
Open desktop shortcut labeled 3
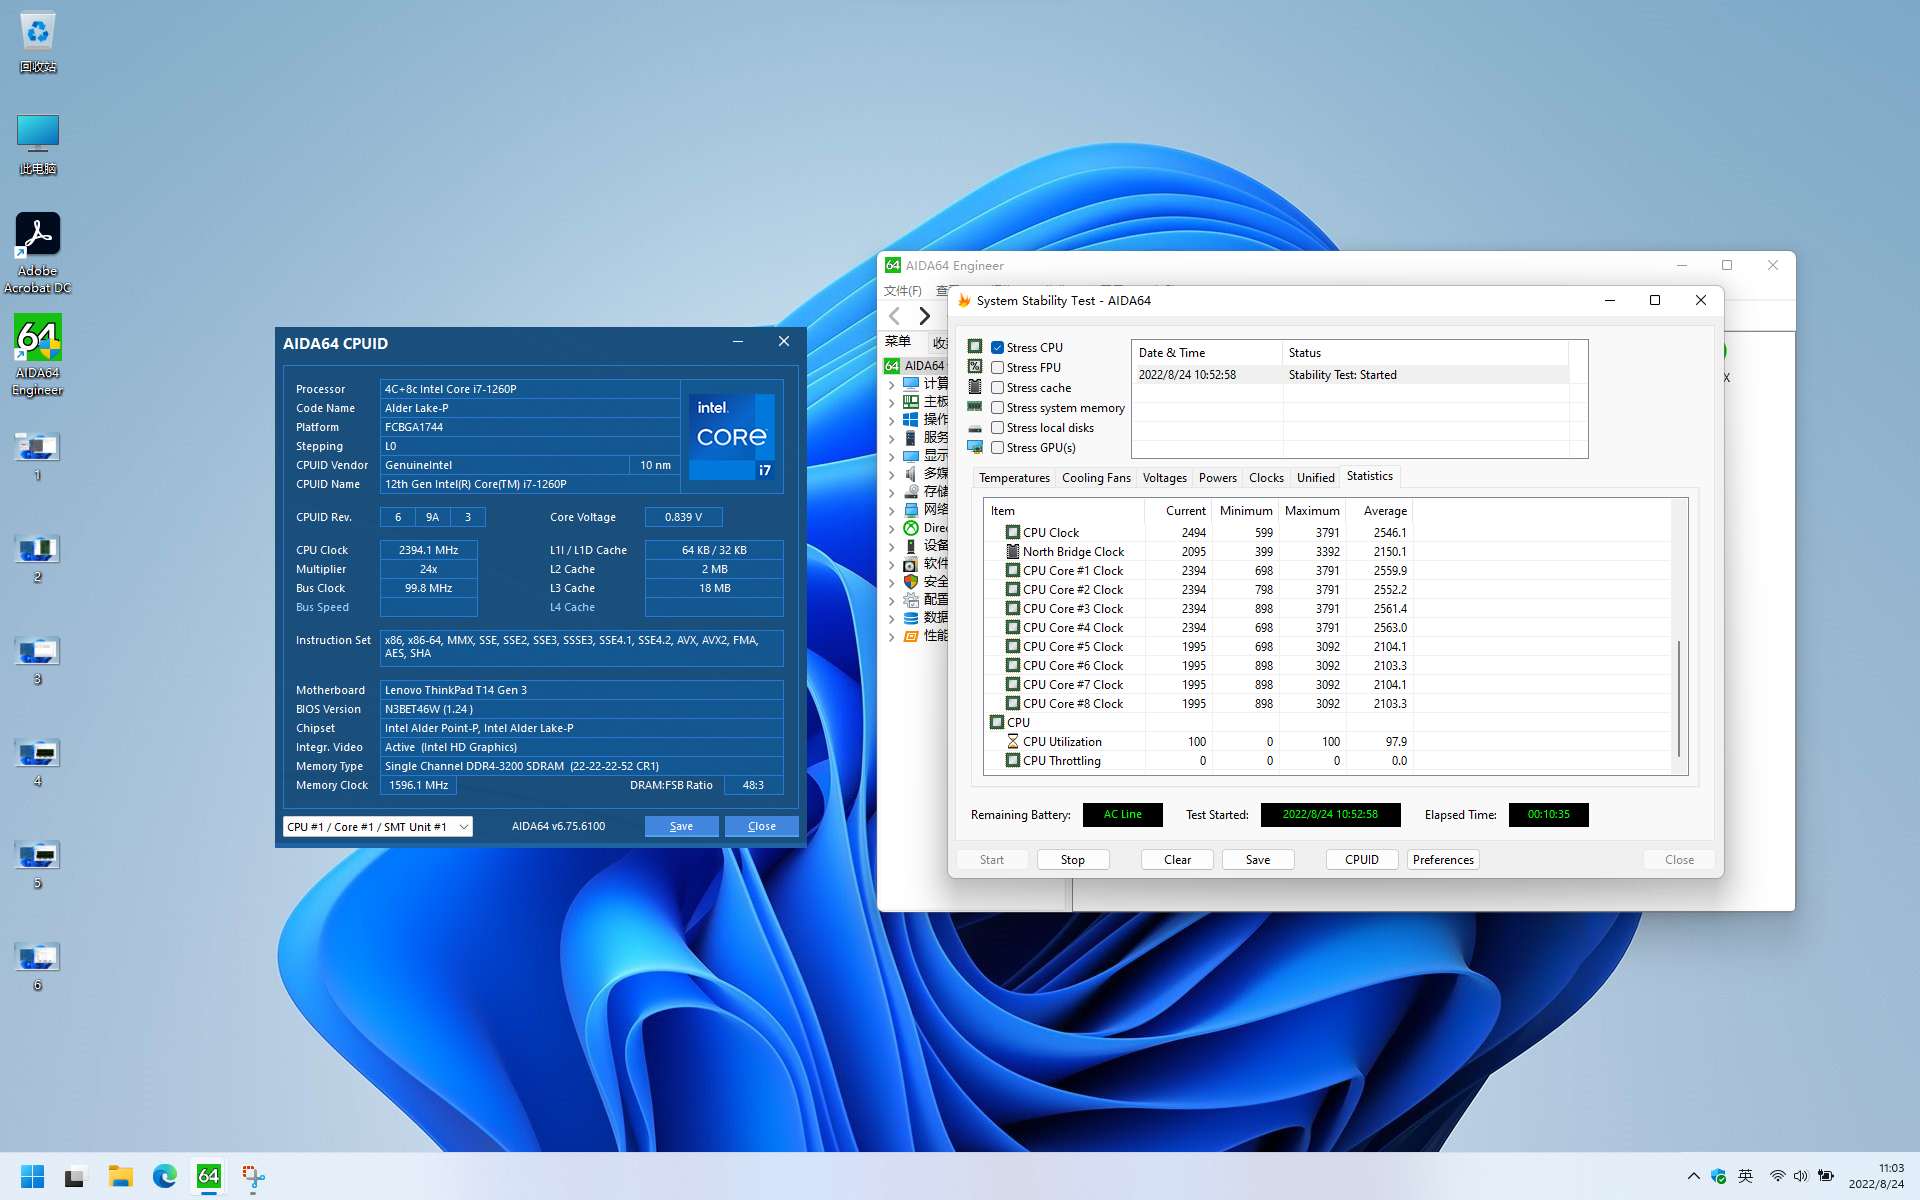[x=38, y=660]
